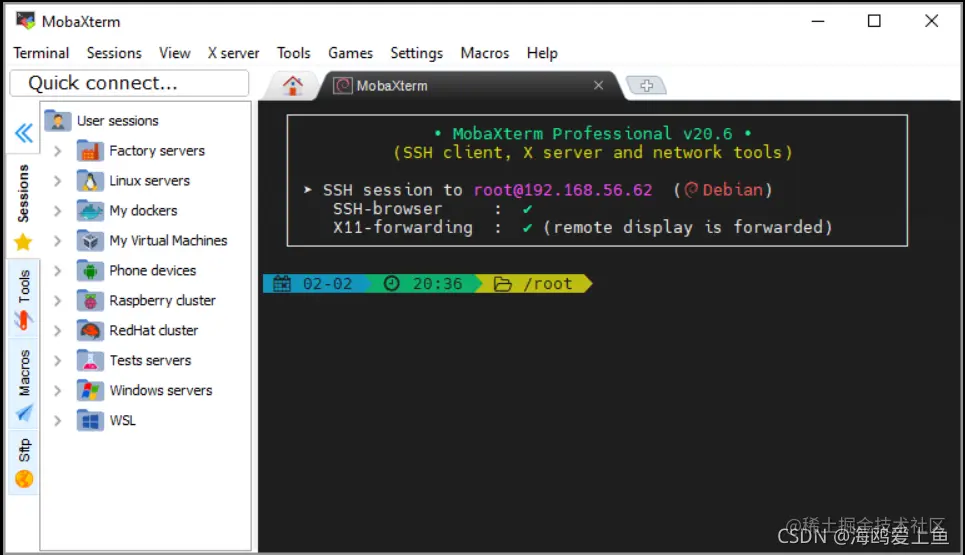The width and height of the screenshot is (965, 555).
Task: Expand the My dockers folder
Action: [x=57, y=210]
